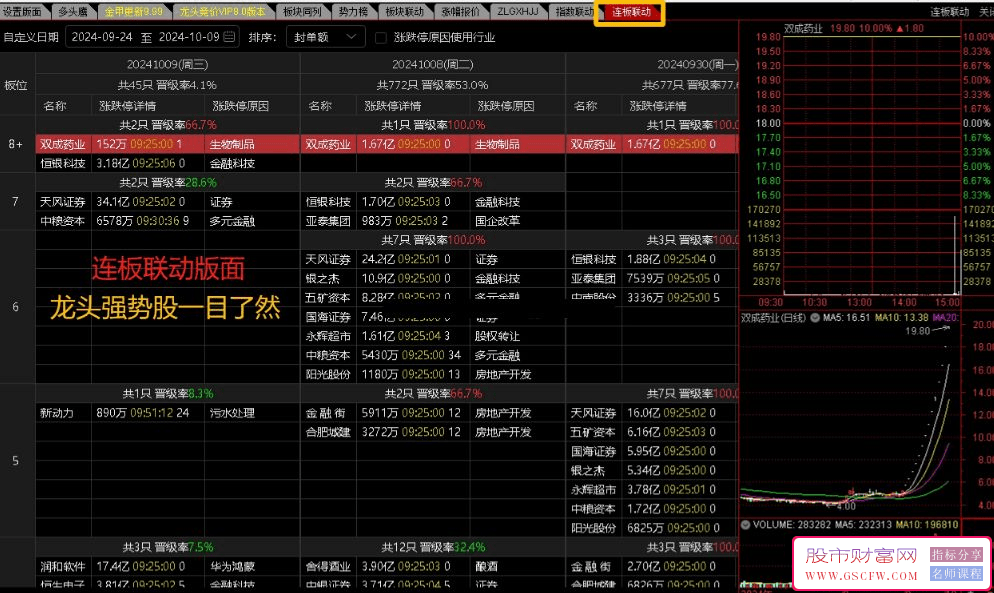This screenshot has height=593, width=994.
Task: Select 舍得酒业 stock row
Action: point(433,566)
